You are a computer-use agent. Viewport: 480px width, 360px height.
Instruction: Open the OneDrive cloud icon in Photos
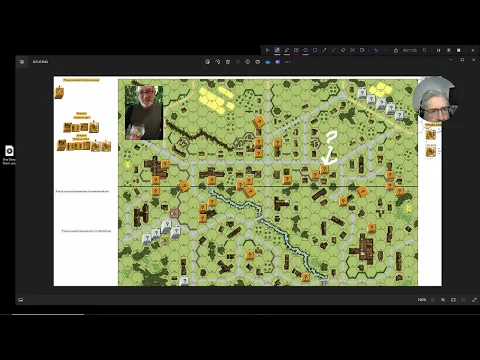pyautogui.click(x=268, y=62)
